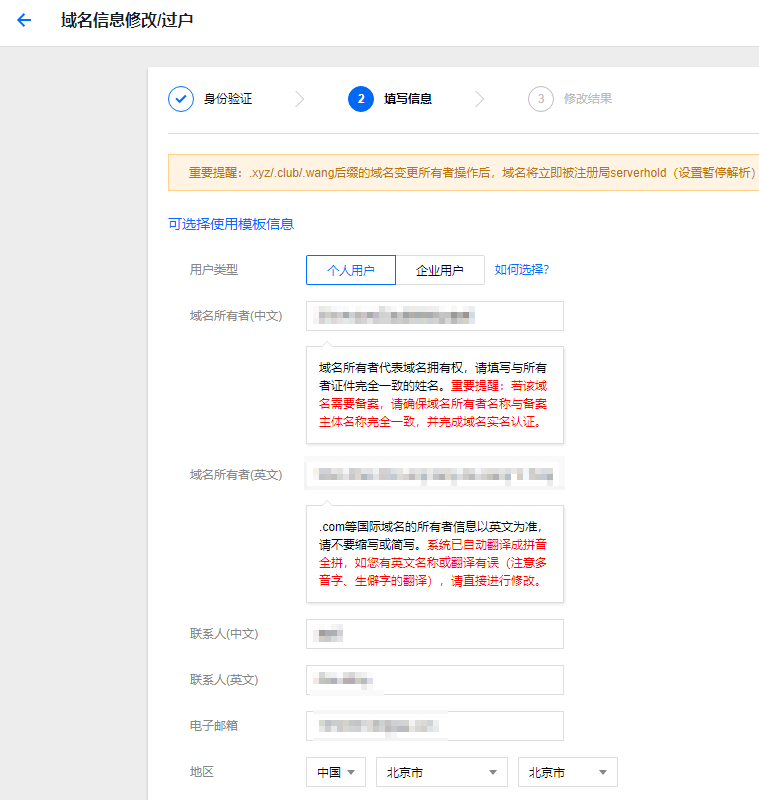The image size is (759, 800).
Task: Click the 联系人(中文) input field
Action: tap(435, 634)
